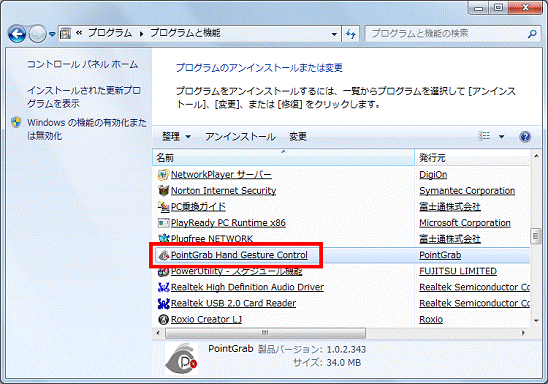Click the control panel icon in address bar

click(x=65, y=34)
